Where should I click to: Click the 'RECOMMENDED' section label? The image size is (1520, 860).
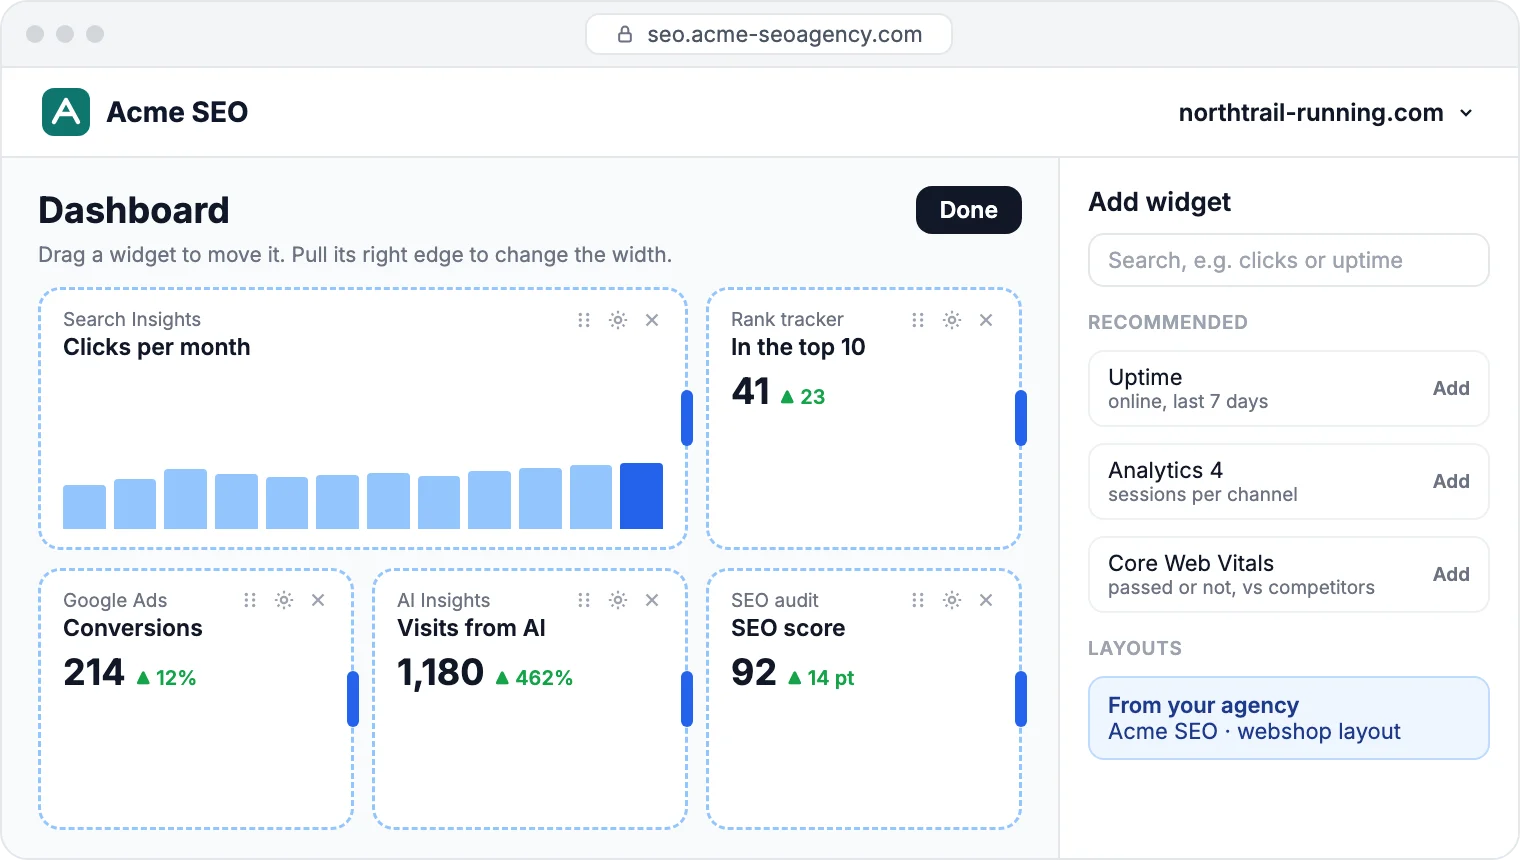click(x=1168, y=322)
